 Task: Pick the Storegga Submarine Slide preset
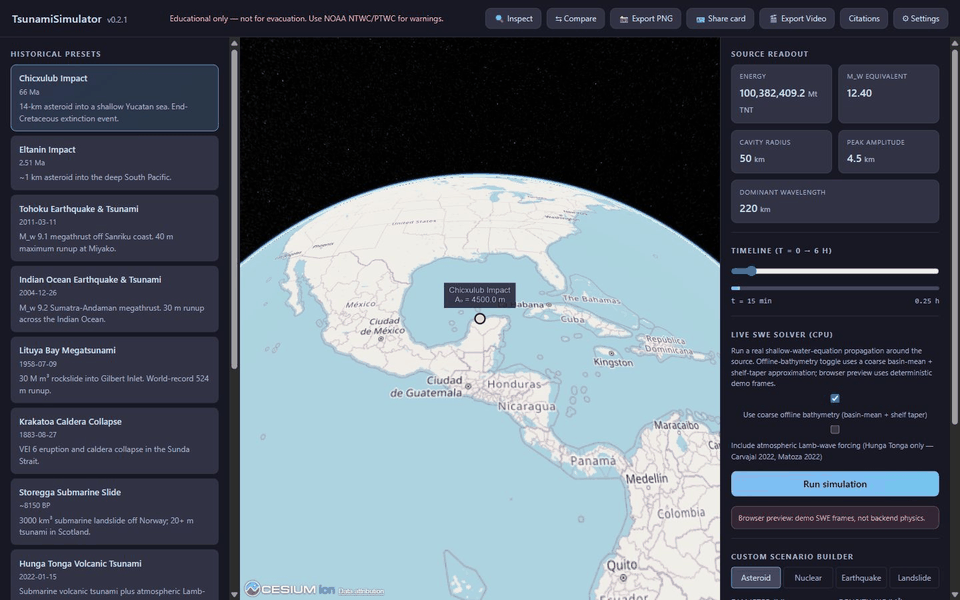pyautogui.click(x=114, y=512)
